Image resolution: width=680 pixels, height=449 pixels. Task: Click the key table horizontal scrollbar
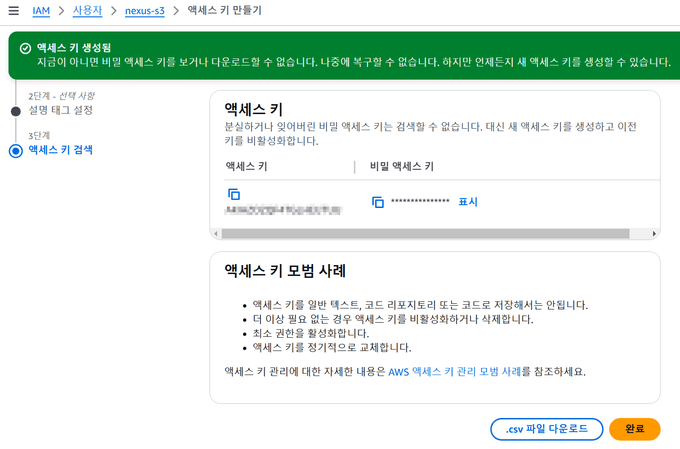(430, 234)
